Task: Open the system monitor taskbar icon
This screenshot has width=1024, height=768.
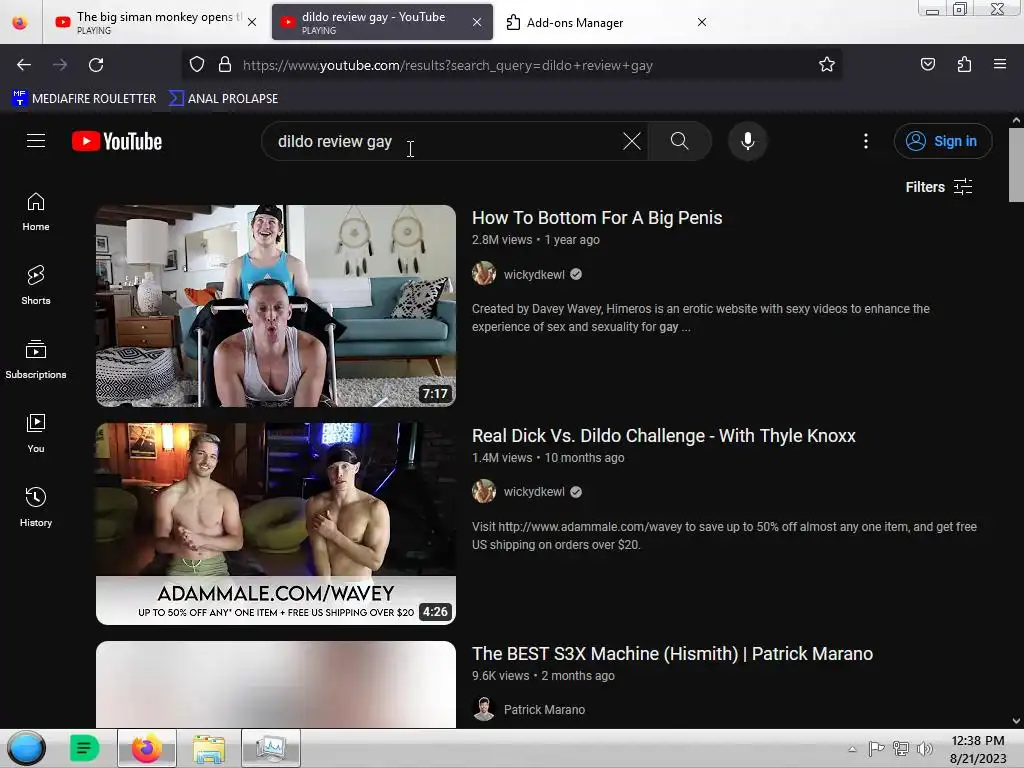Action: pyautogui.click(x=270, y=748)
